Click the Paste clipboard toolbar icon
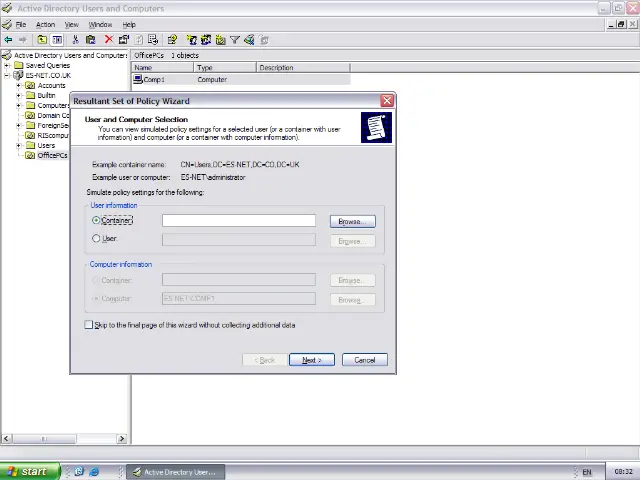640x480 pixels. pyautogui.click(x=91, y=40)
